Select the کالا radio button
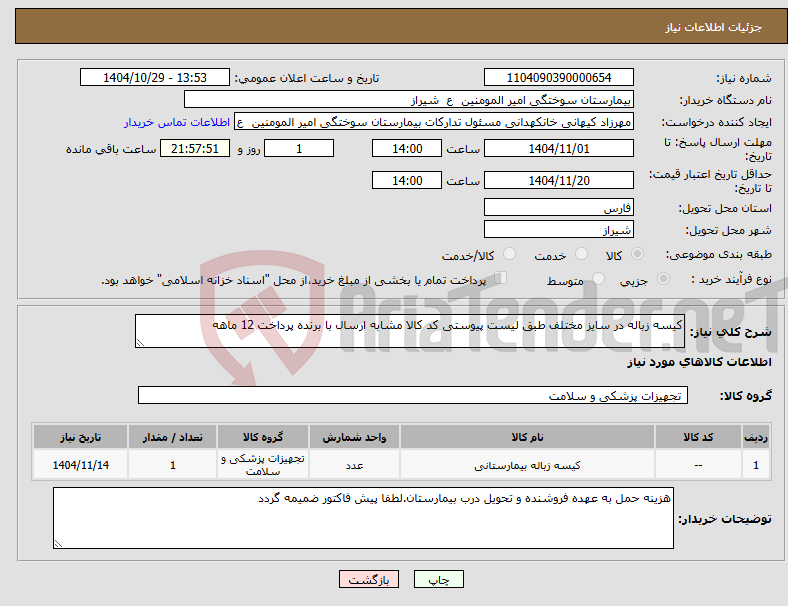788x606 pixels. pyautogui.click(x=637, y=254)
